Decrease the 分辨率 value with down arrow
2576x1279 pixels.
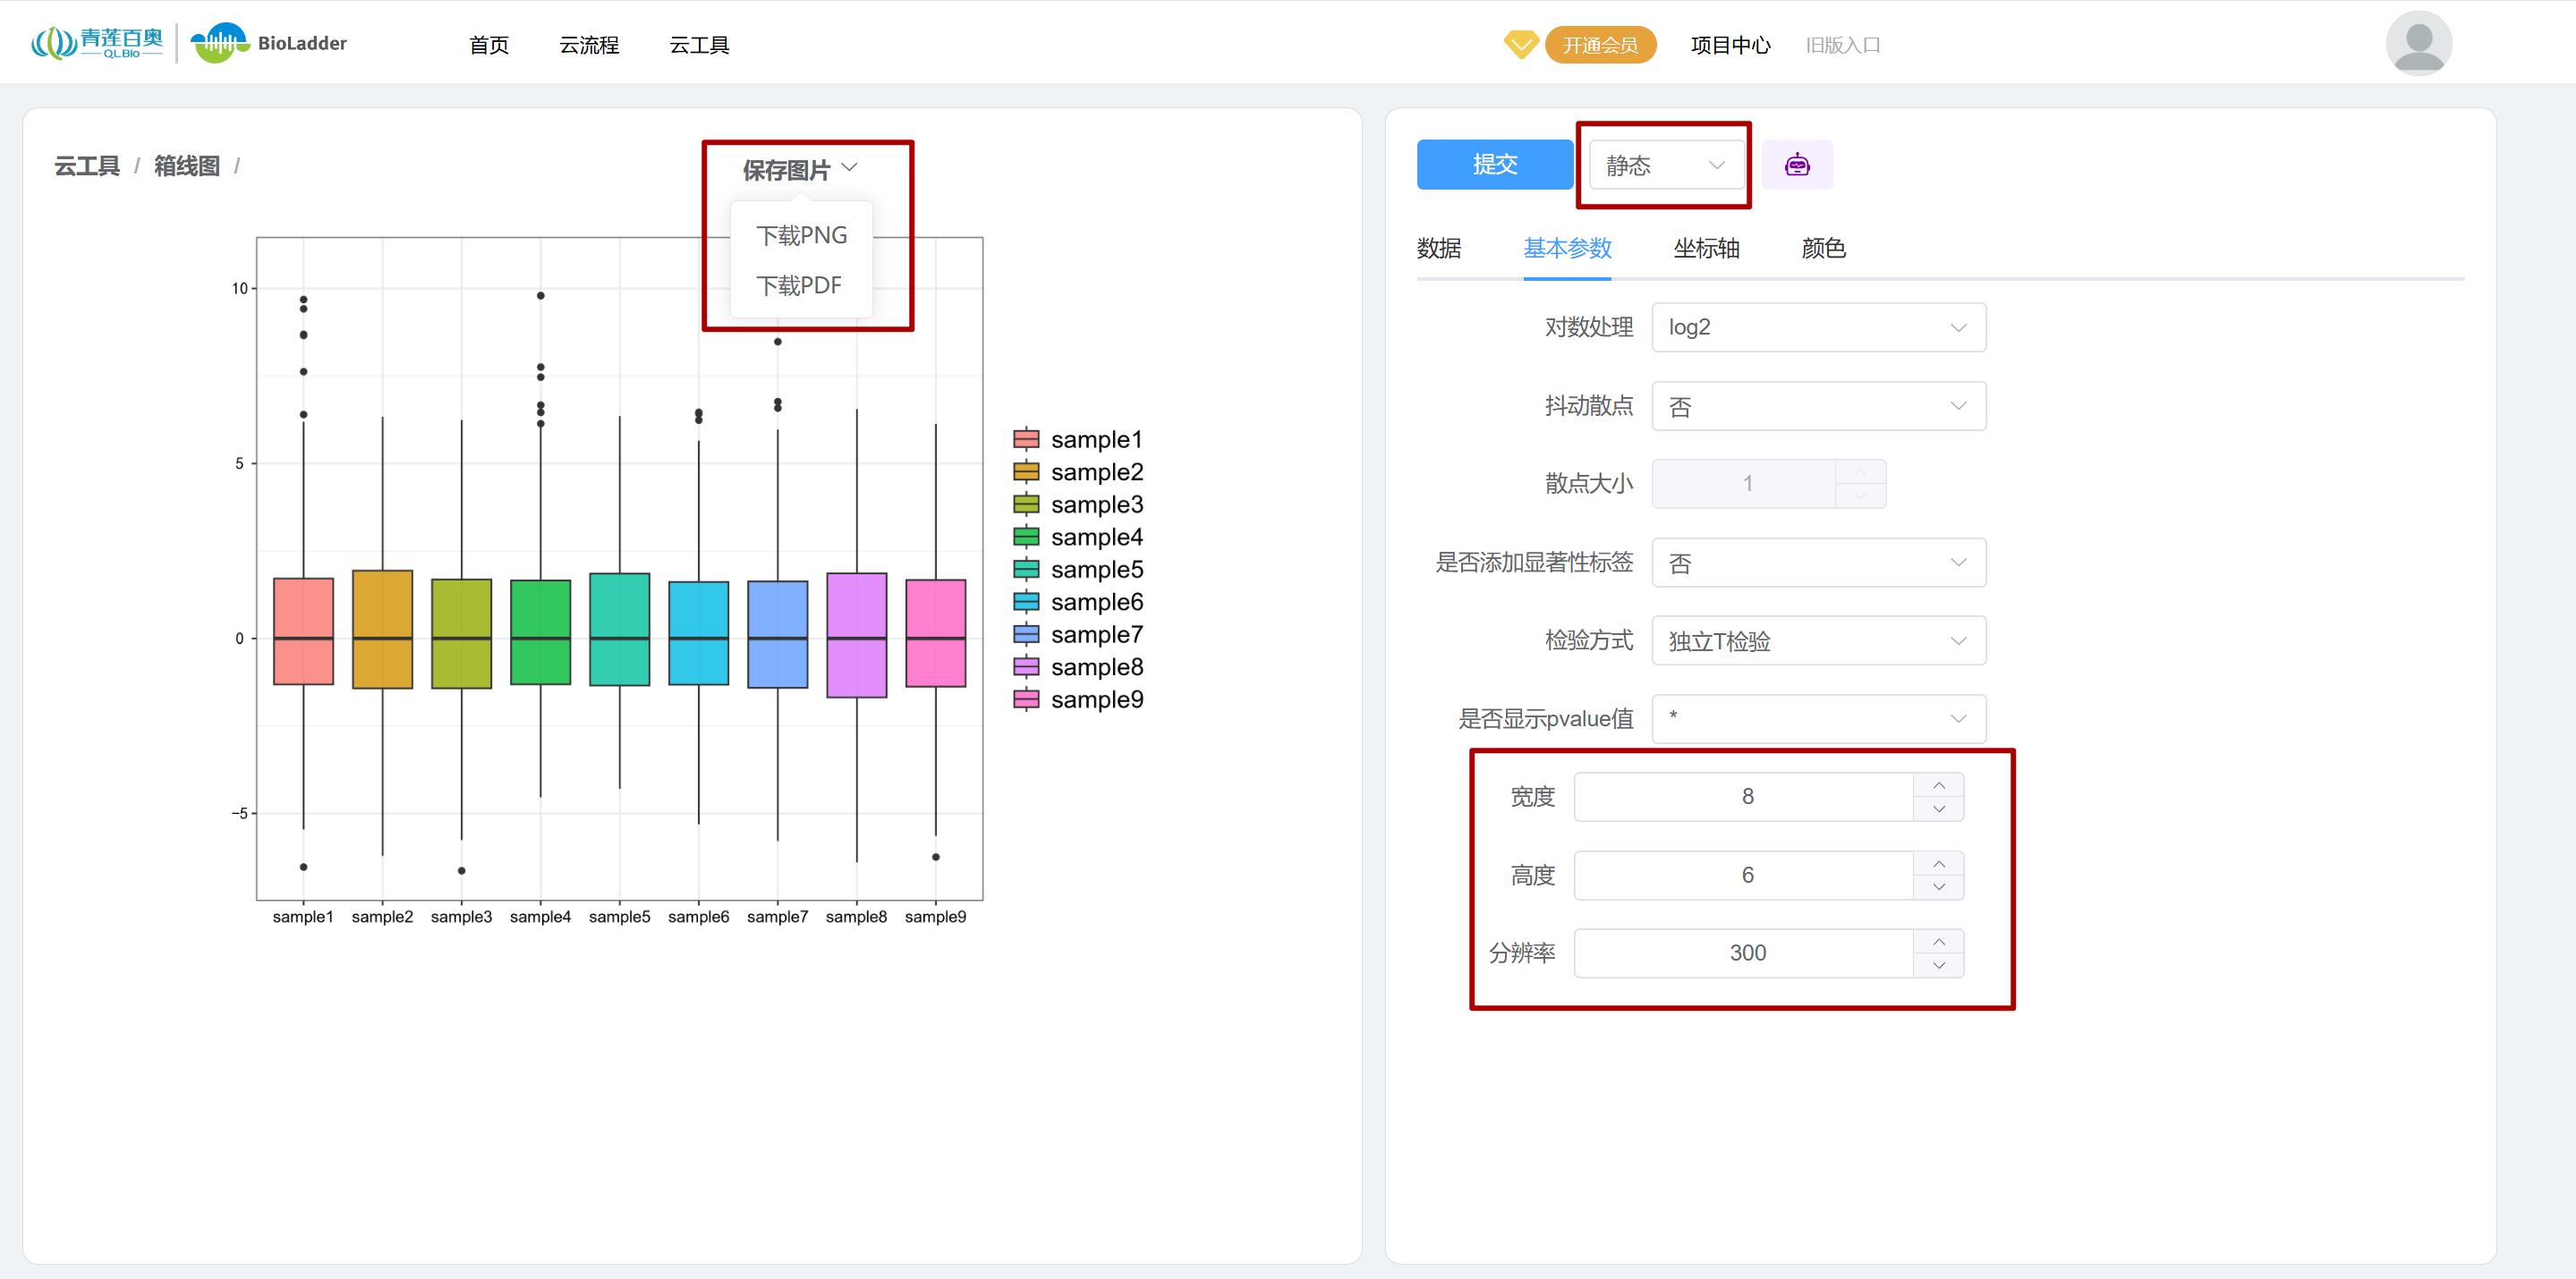[1939, 965]
